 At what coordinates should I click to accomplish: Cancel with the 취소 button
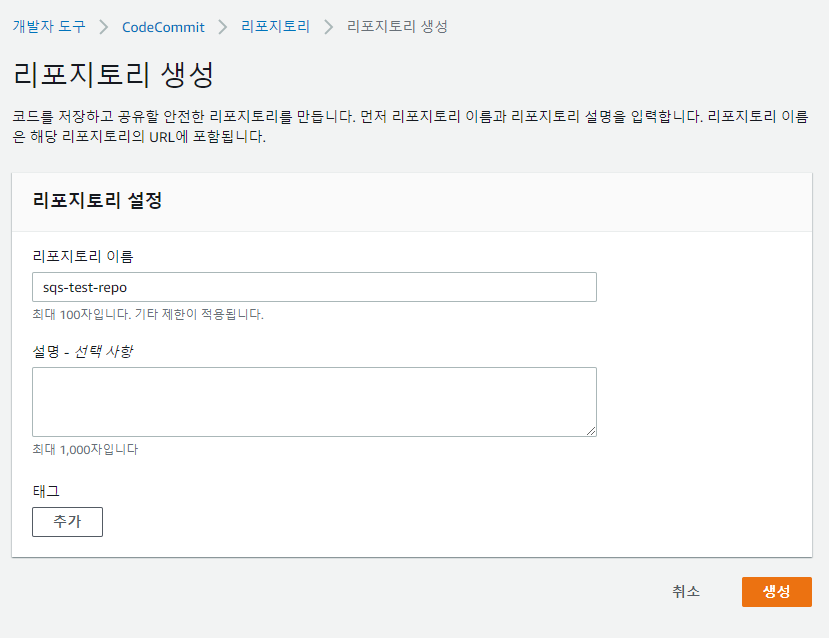[686, 591]
